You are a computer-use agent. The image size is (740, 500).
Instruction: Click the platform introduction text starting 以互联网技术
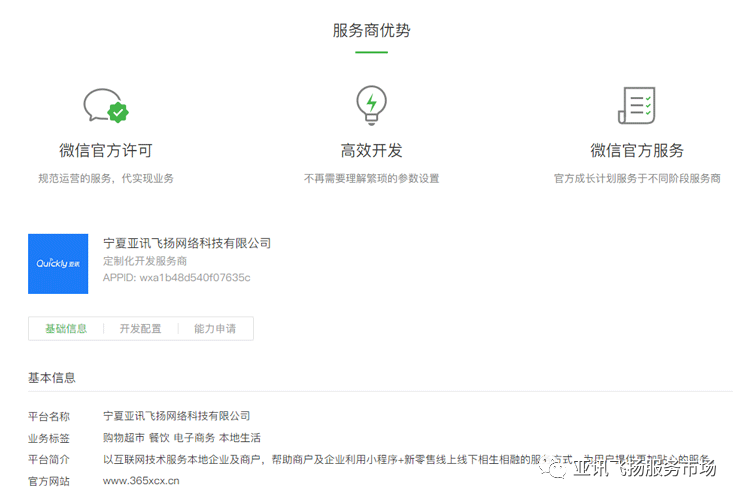tap(406, 459)
